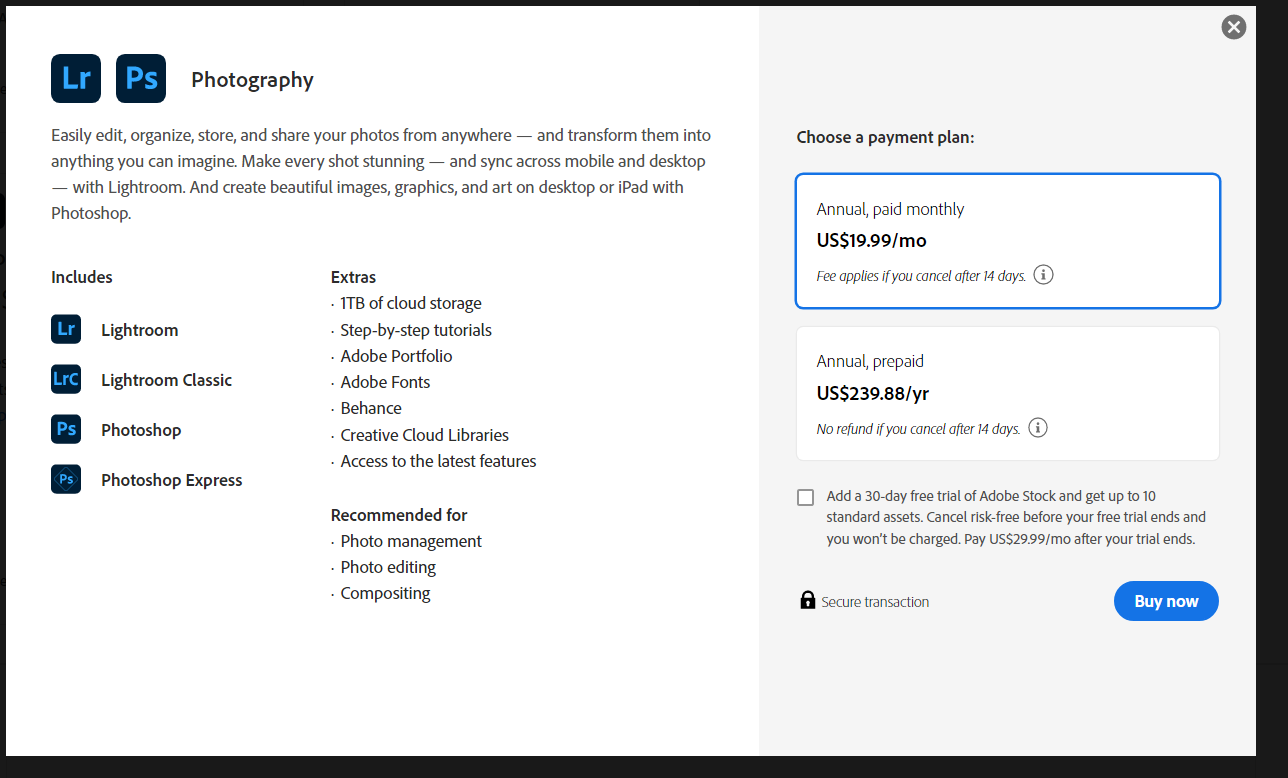1288x778 pixels.
Task: Click the US$19.99/mo price text
Action: click(x=872, y=240)
